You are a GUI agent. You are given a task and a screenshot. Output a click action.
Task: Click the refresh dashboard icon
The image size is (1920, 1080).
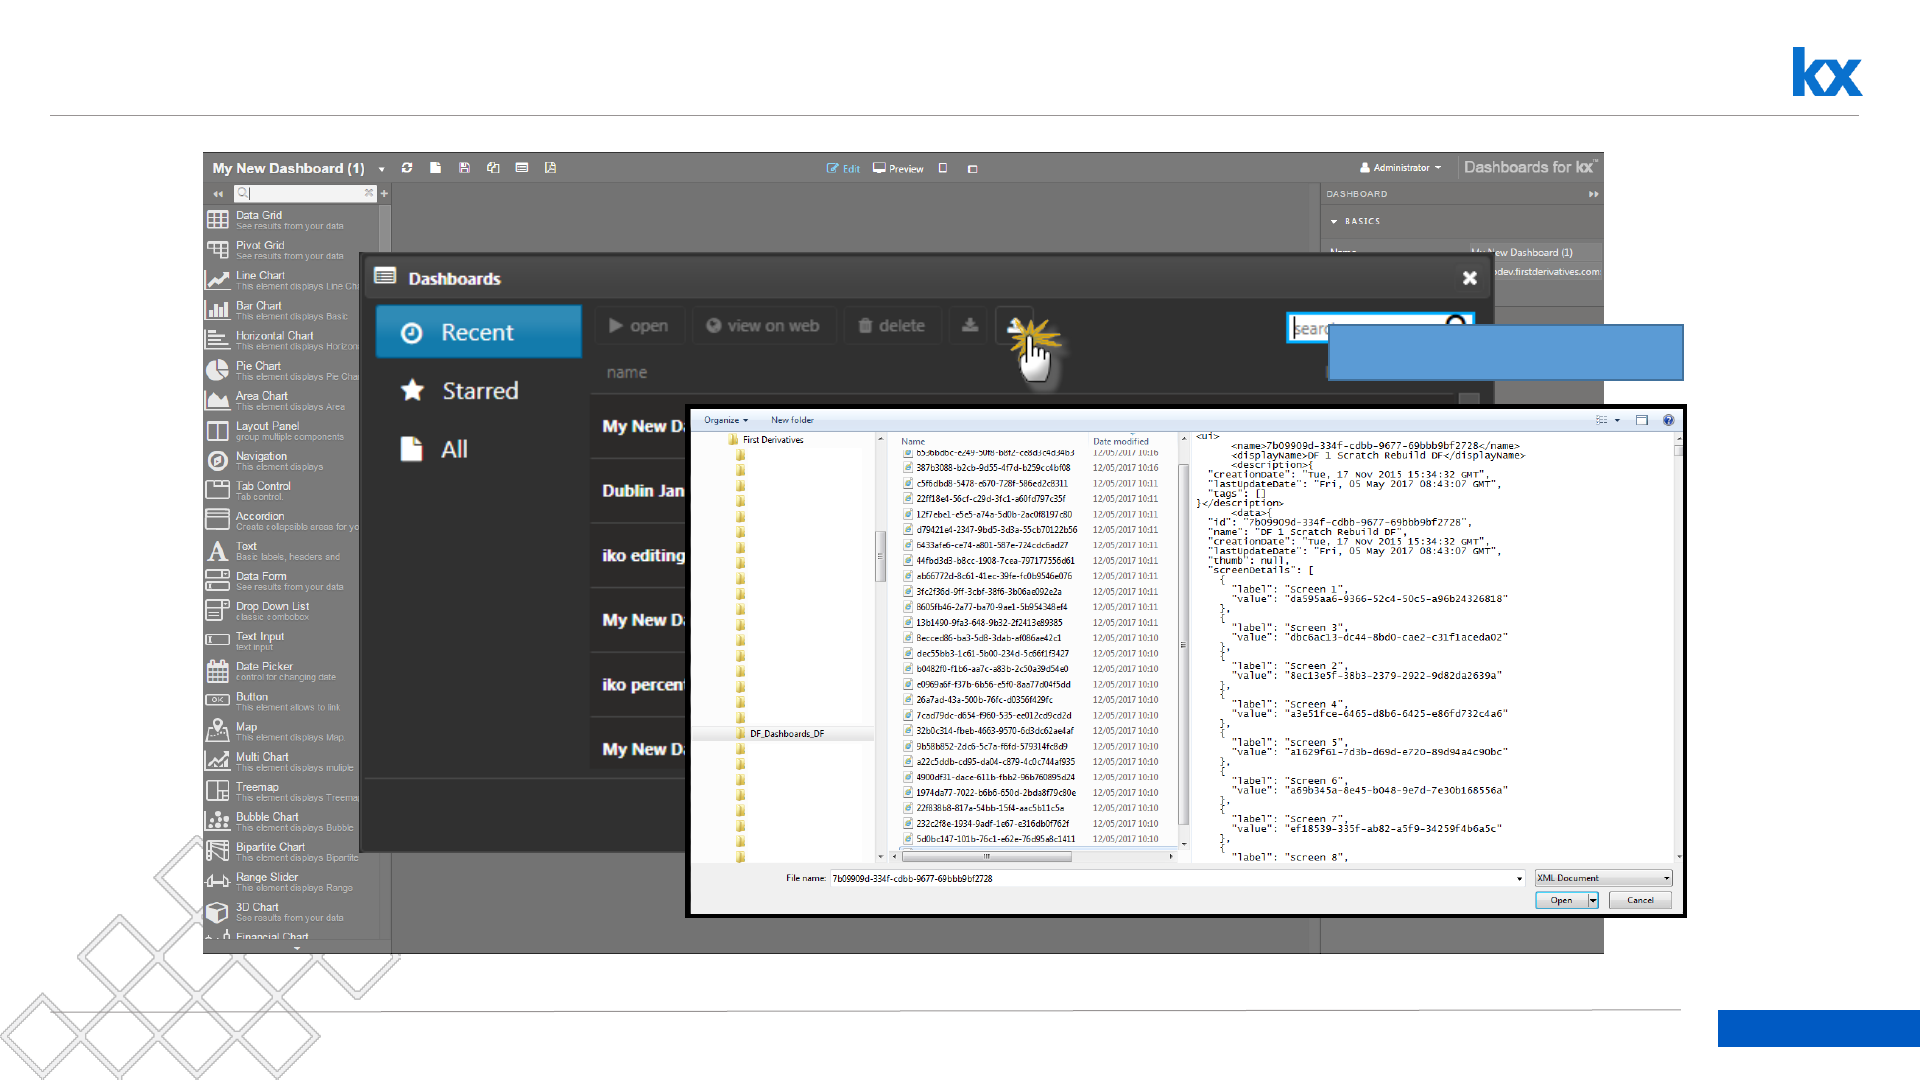407,168
